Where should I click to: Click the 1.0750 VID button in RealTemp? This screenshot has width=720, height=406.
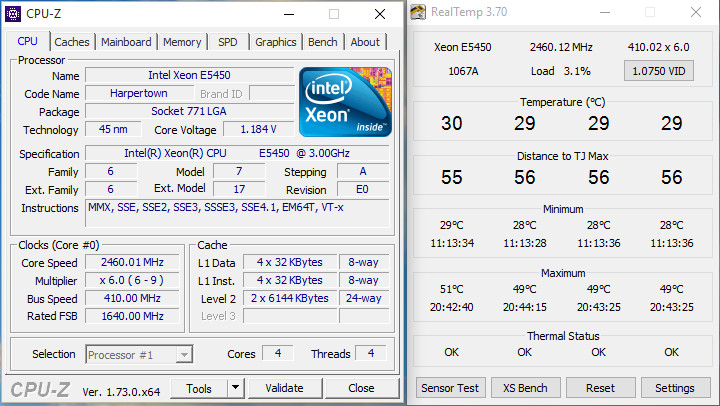coord(658,71)
